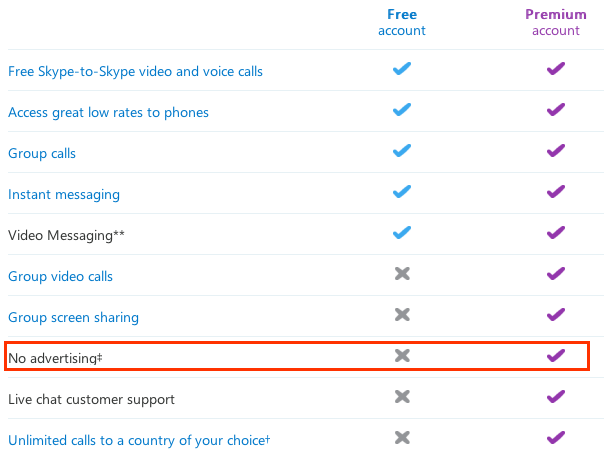Select the Premium account column header
Image resolution: width=604 pixels, height=456 pixels.
556,22
